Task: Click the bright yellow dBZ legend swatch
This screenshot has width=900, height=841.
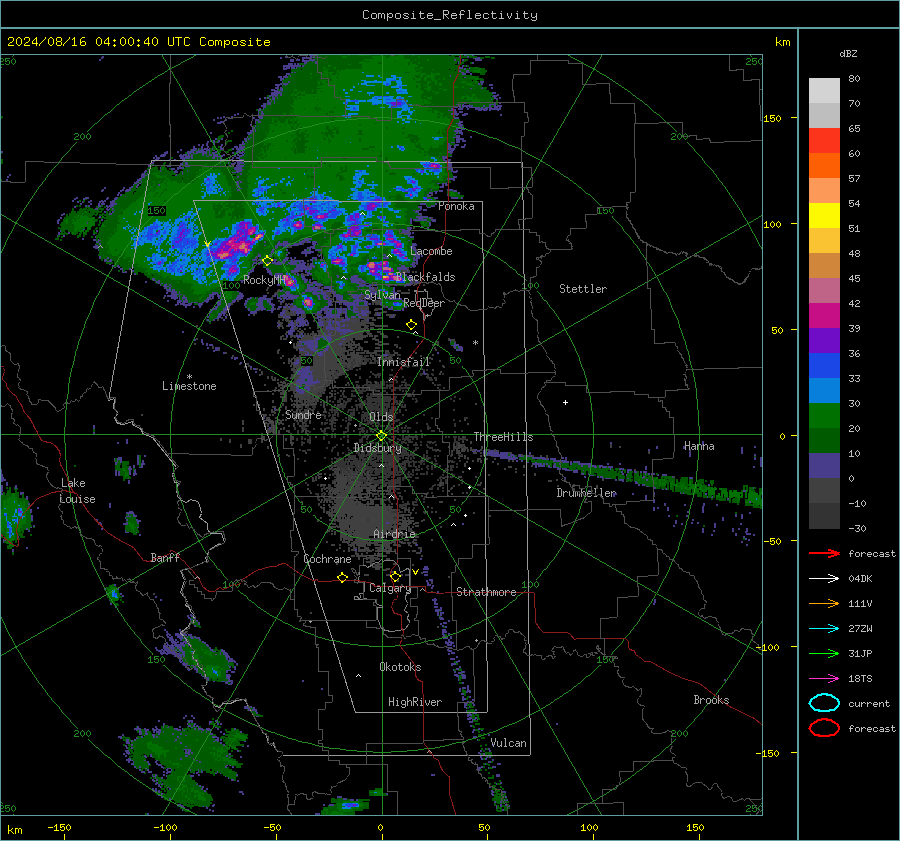Action: (x=824, y=216)
